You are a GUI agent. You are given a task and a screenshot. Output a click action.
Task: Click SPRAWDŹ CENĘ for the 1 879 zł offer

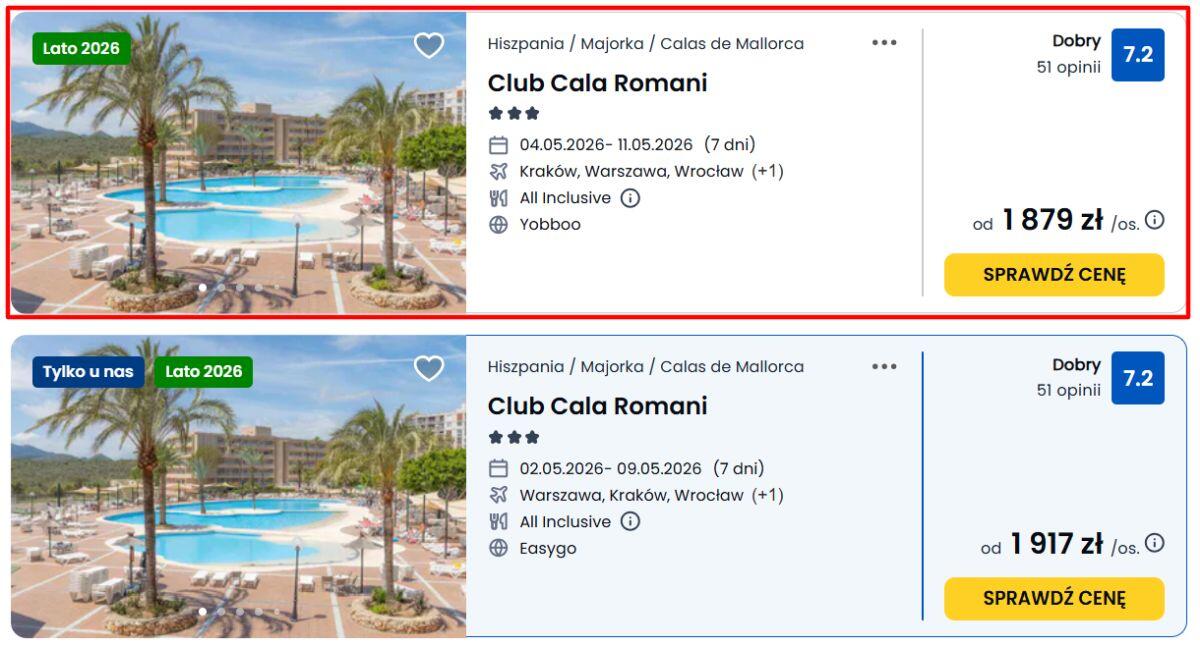tap(1054, 275)
